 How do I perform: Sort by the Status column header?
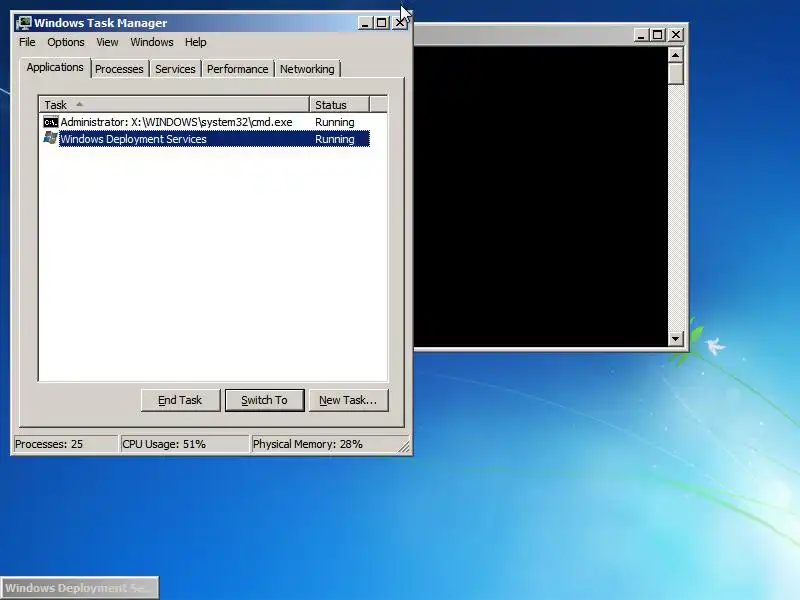click(339, 105)
